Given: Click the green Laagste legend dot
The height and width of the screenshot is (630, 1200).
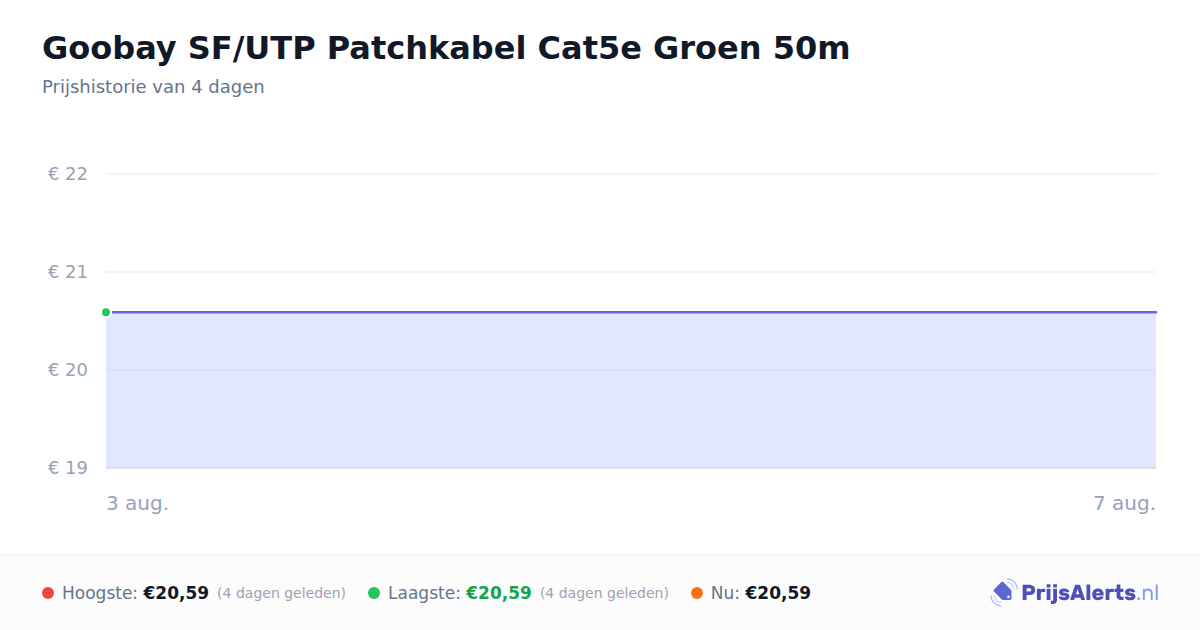Looking at the screenshot, I should click(x=374, y=593).
